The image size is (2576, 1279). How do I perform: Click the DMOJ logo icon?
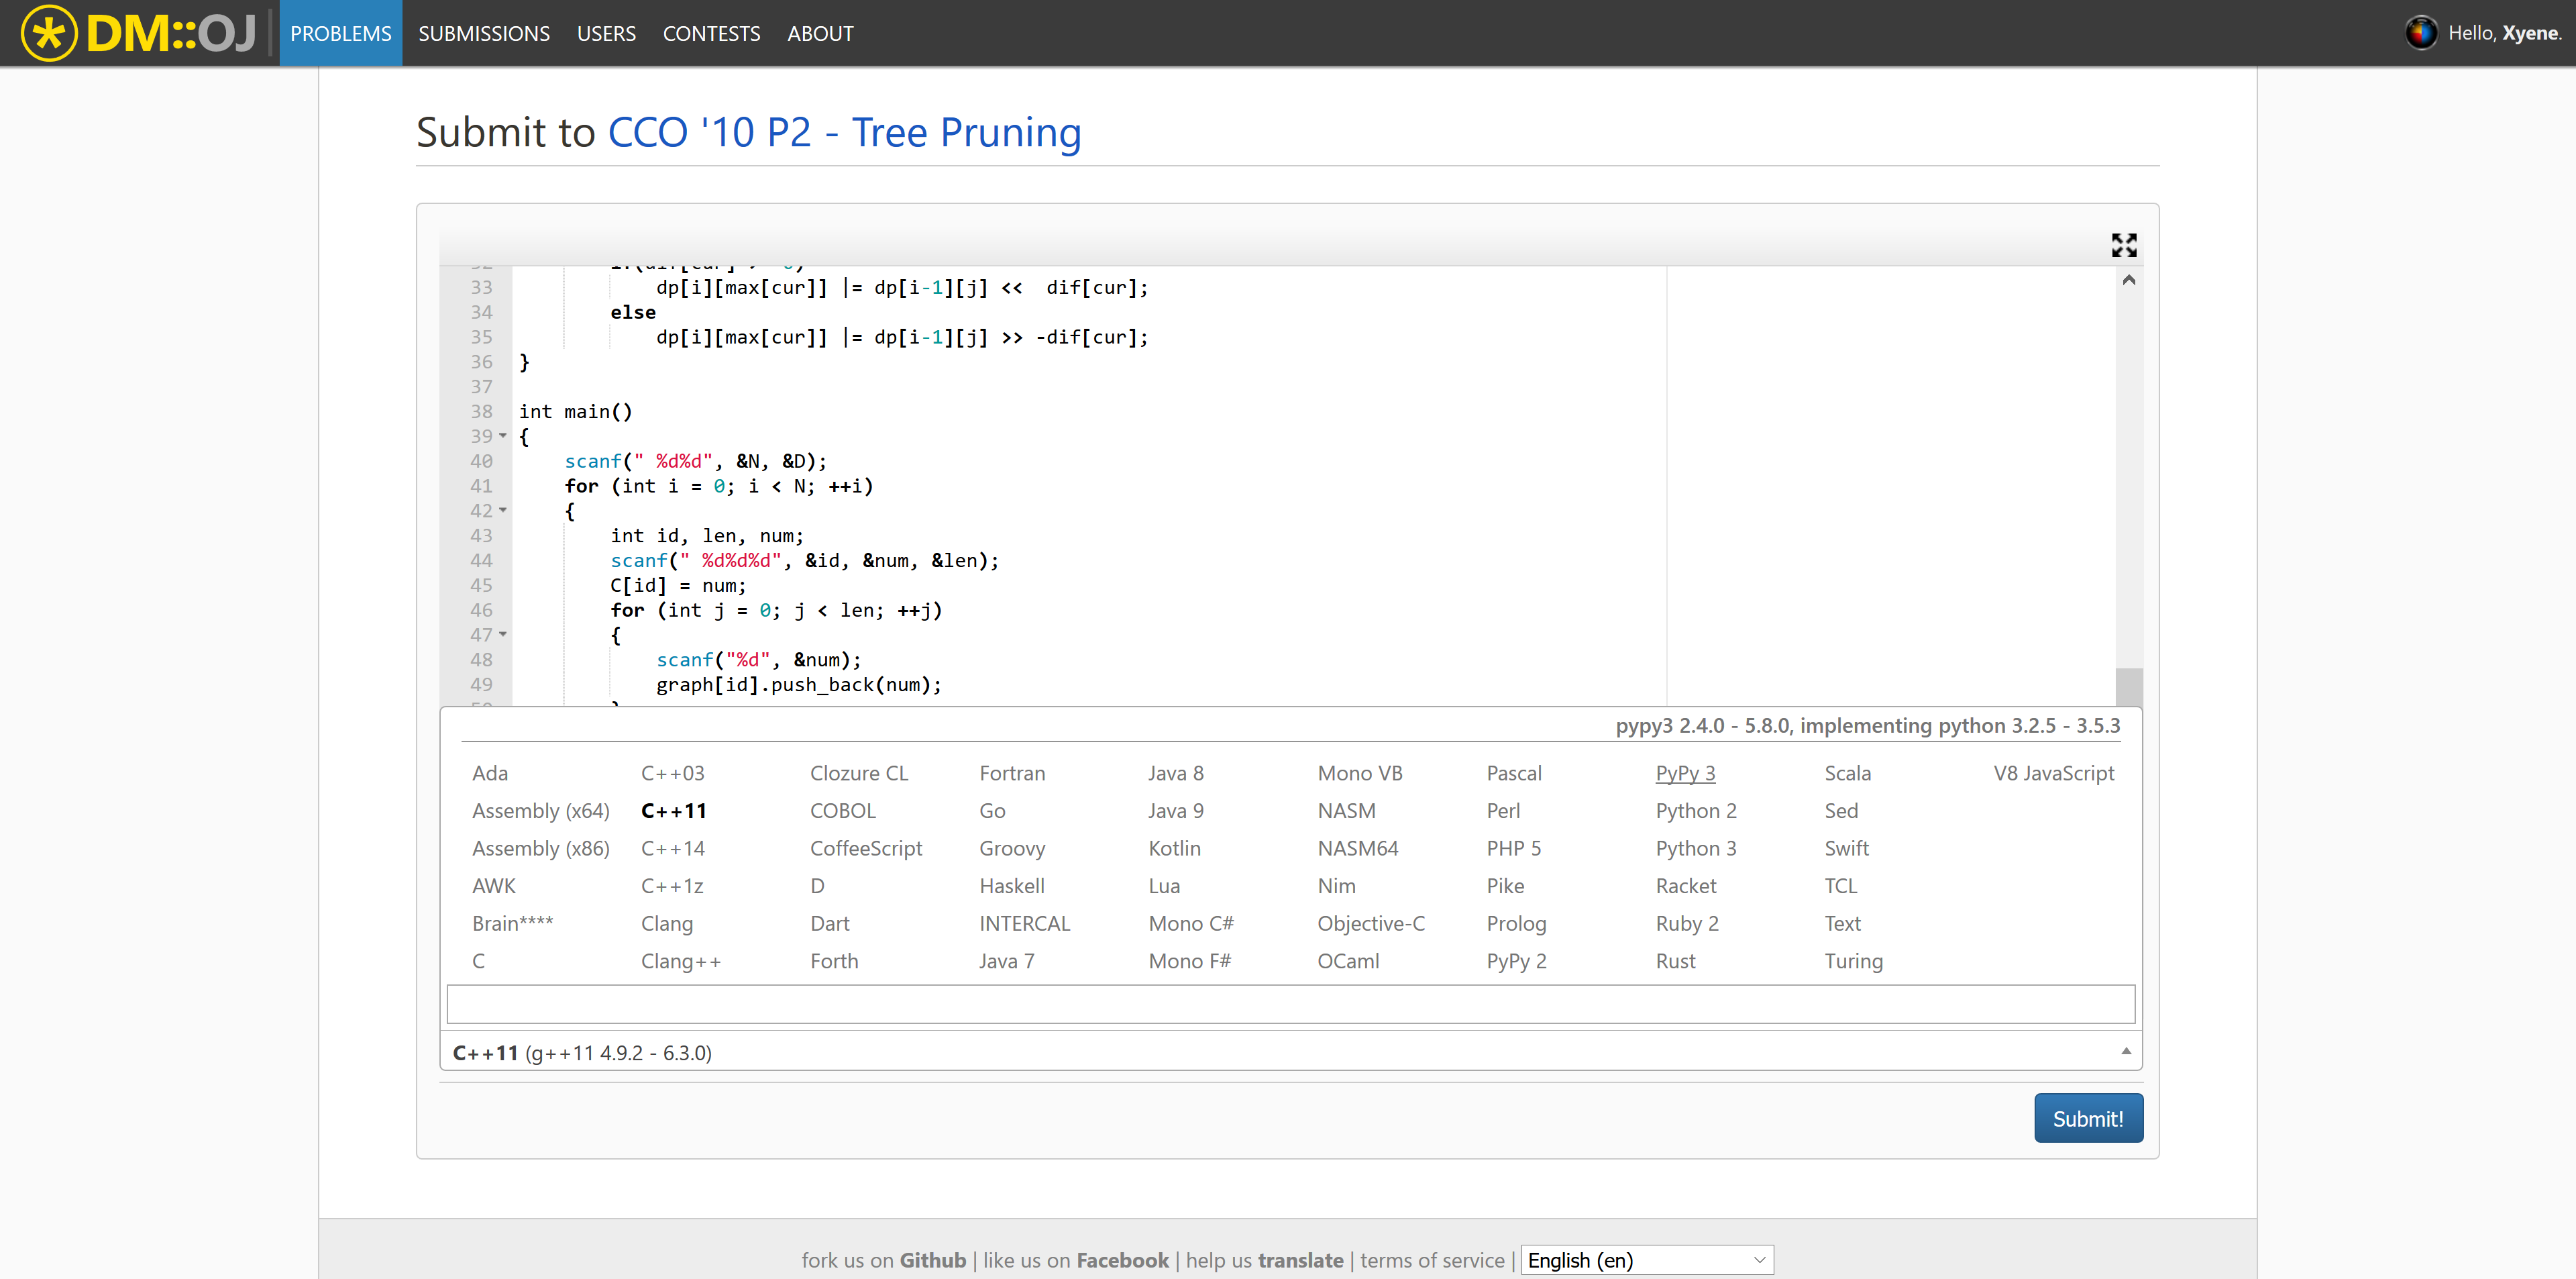[48, 33]
